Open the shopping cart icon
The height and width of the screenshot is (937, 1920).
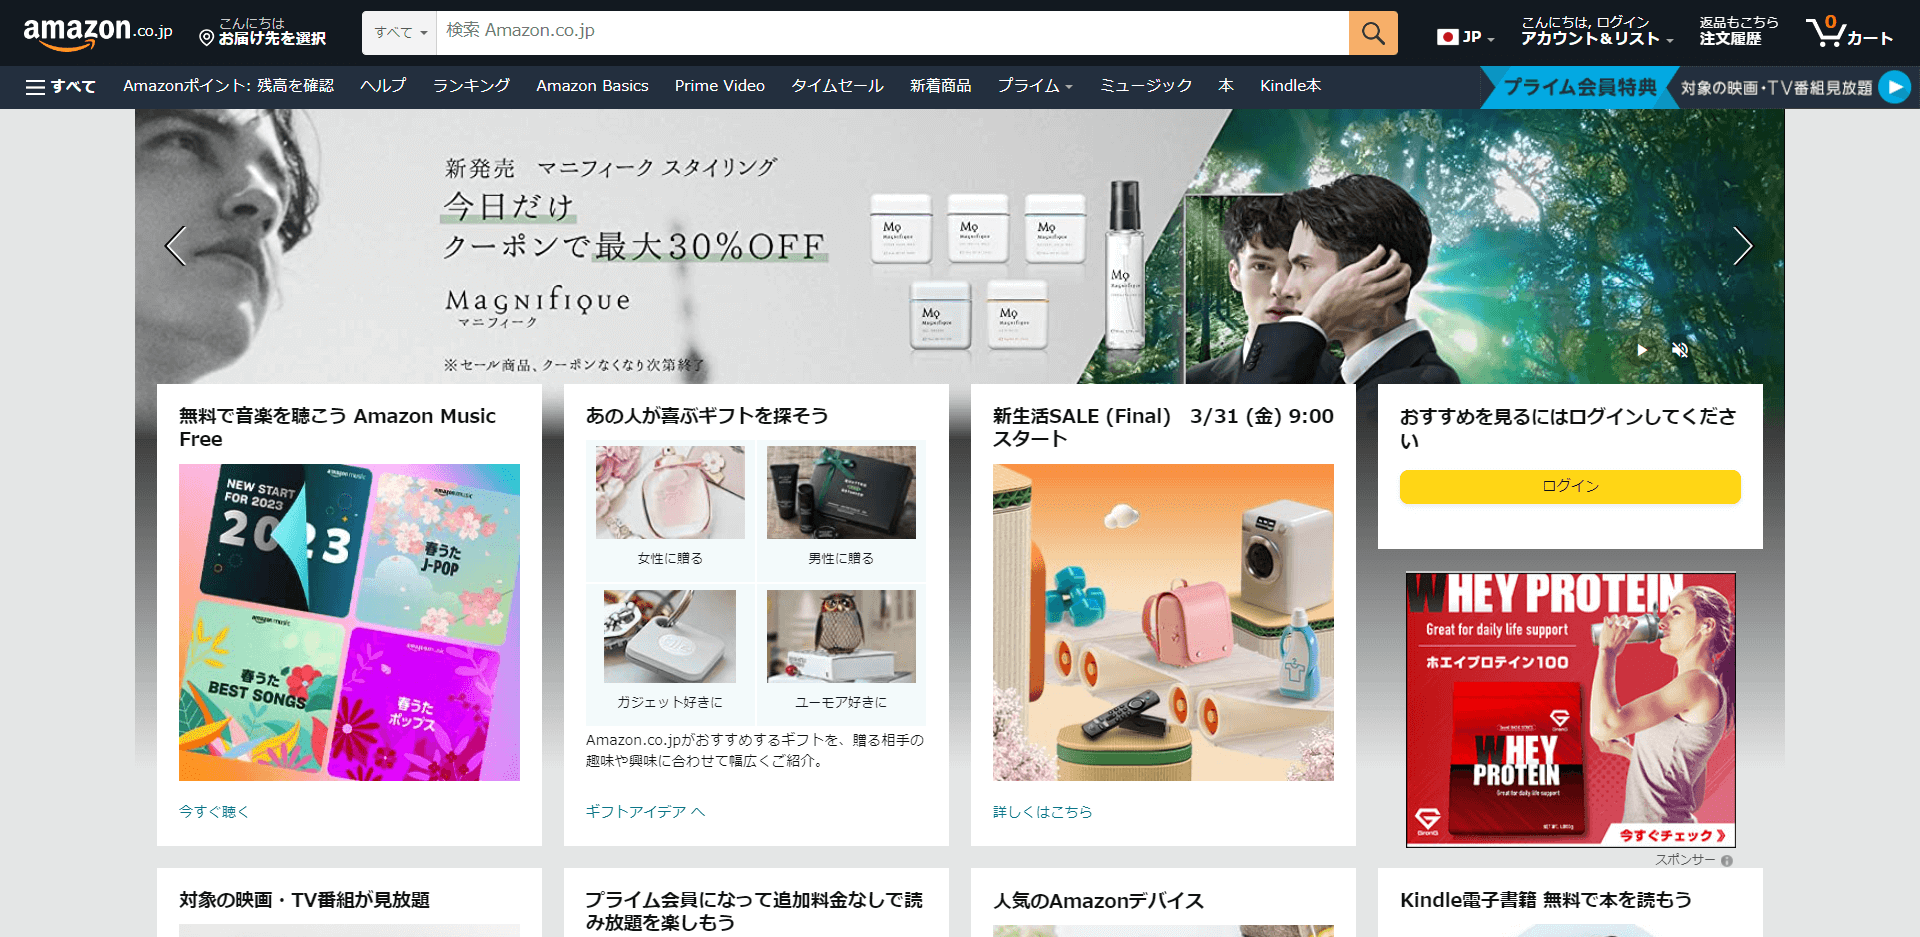(1849, 32)
